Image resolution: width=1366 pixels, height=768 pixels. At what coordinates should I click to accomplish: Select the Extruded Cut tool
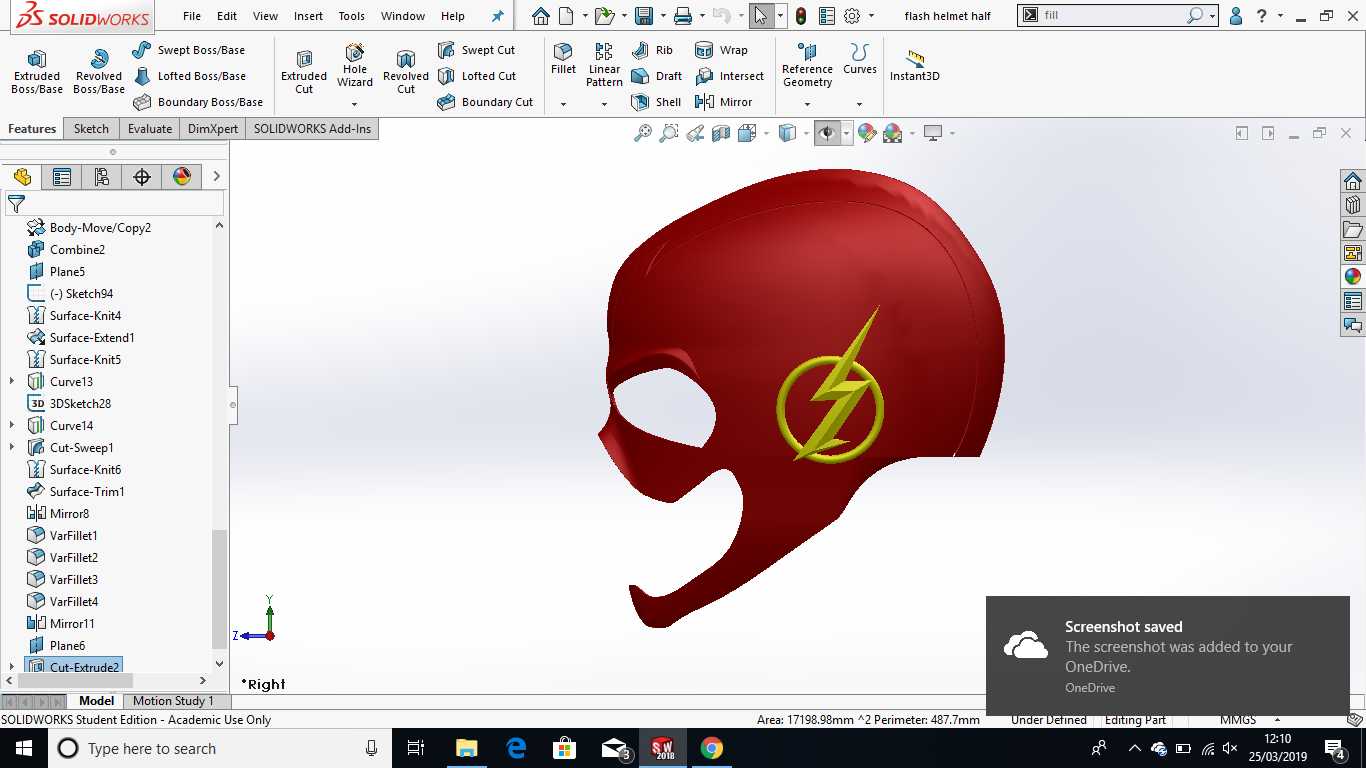[x=304, y=72]
